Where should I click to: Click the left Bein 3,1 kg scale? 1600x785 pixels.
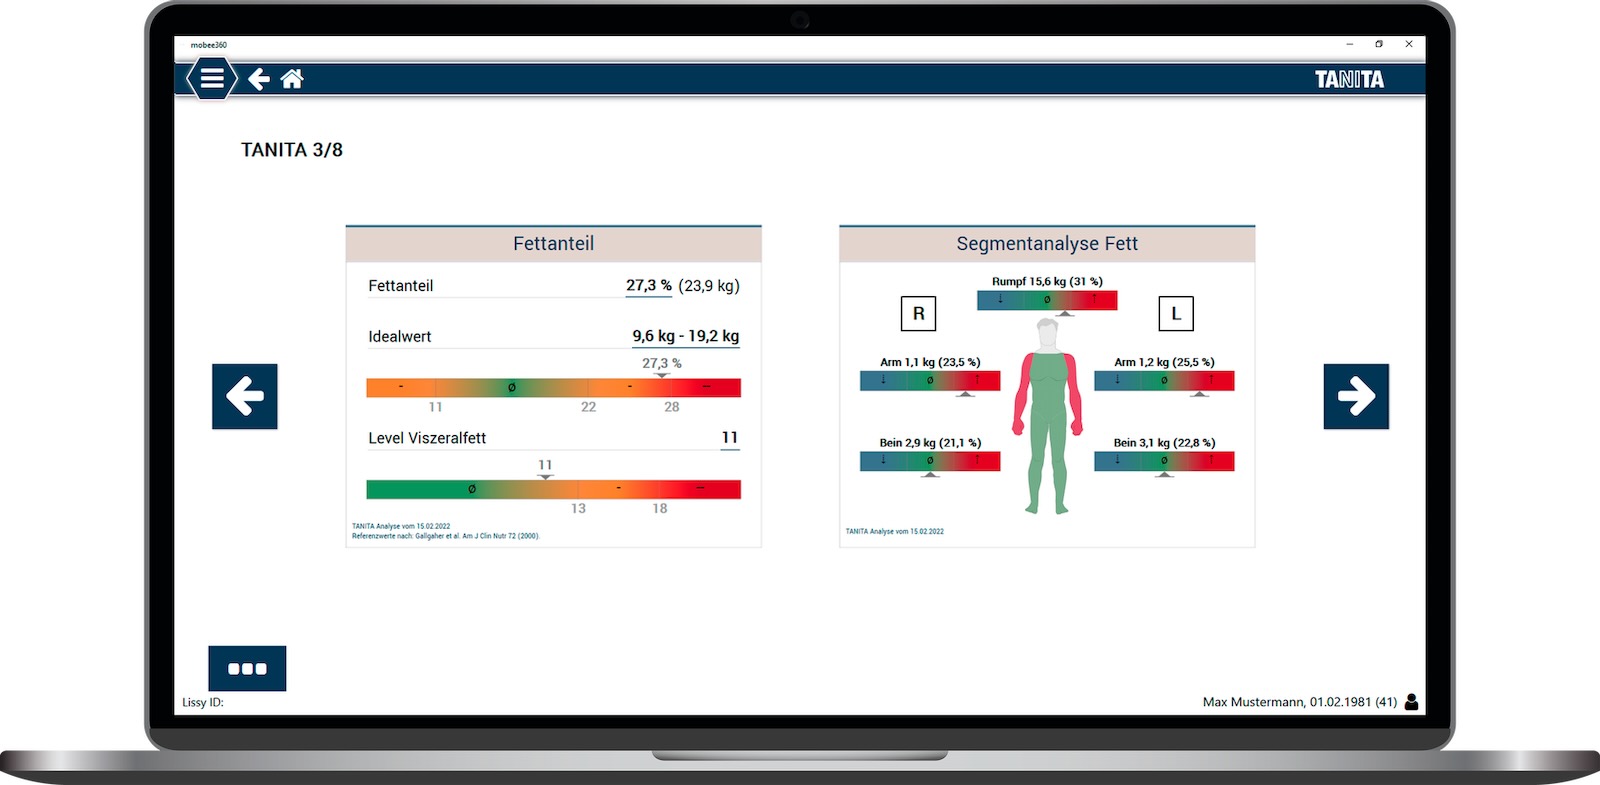click(1164, 461)
